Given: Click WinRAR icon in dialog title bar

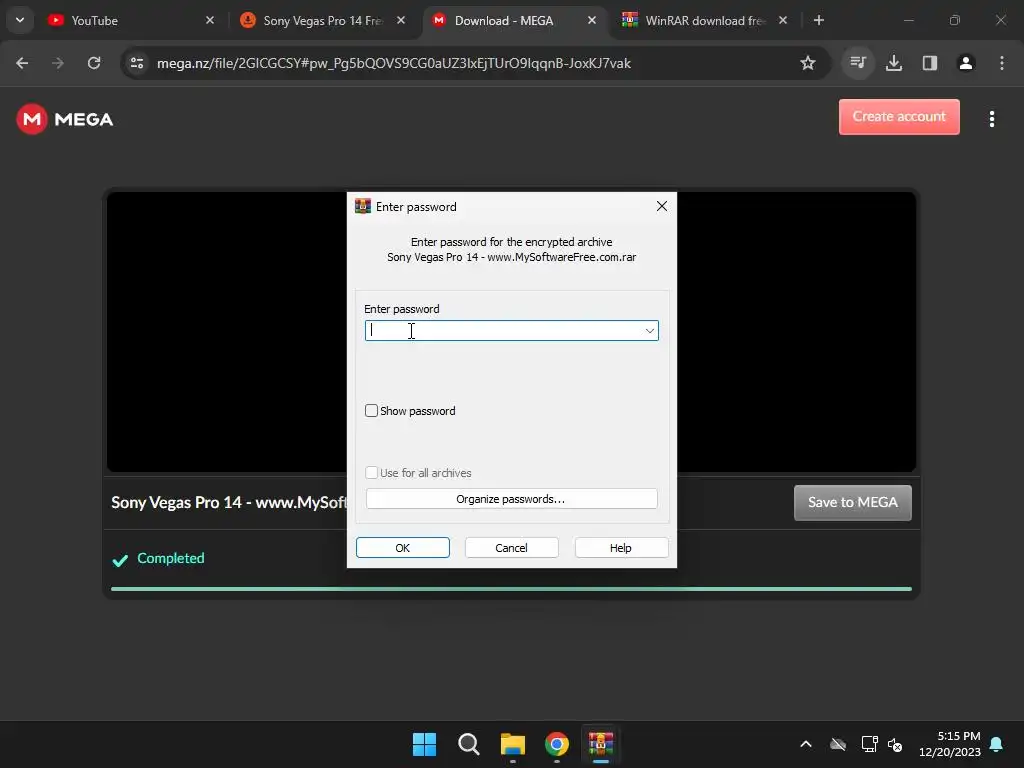Looking at the screenshot, I should point(362,206).
